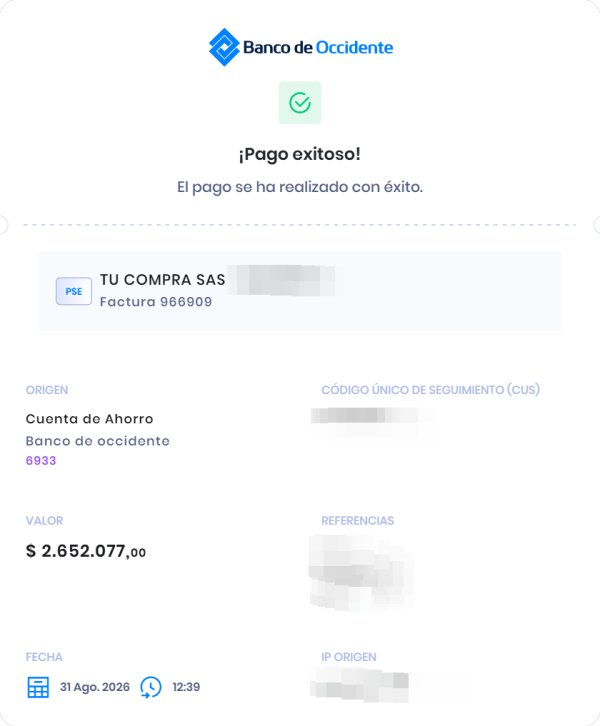Click the Banco de Occidente wordmark text
600x726 pixels.
(318, 47)
